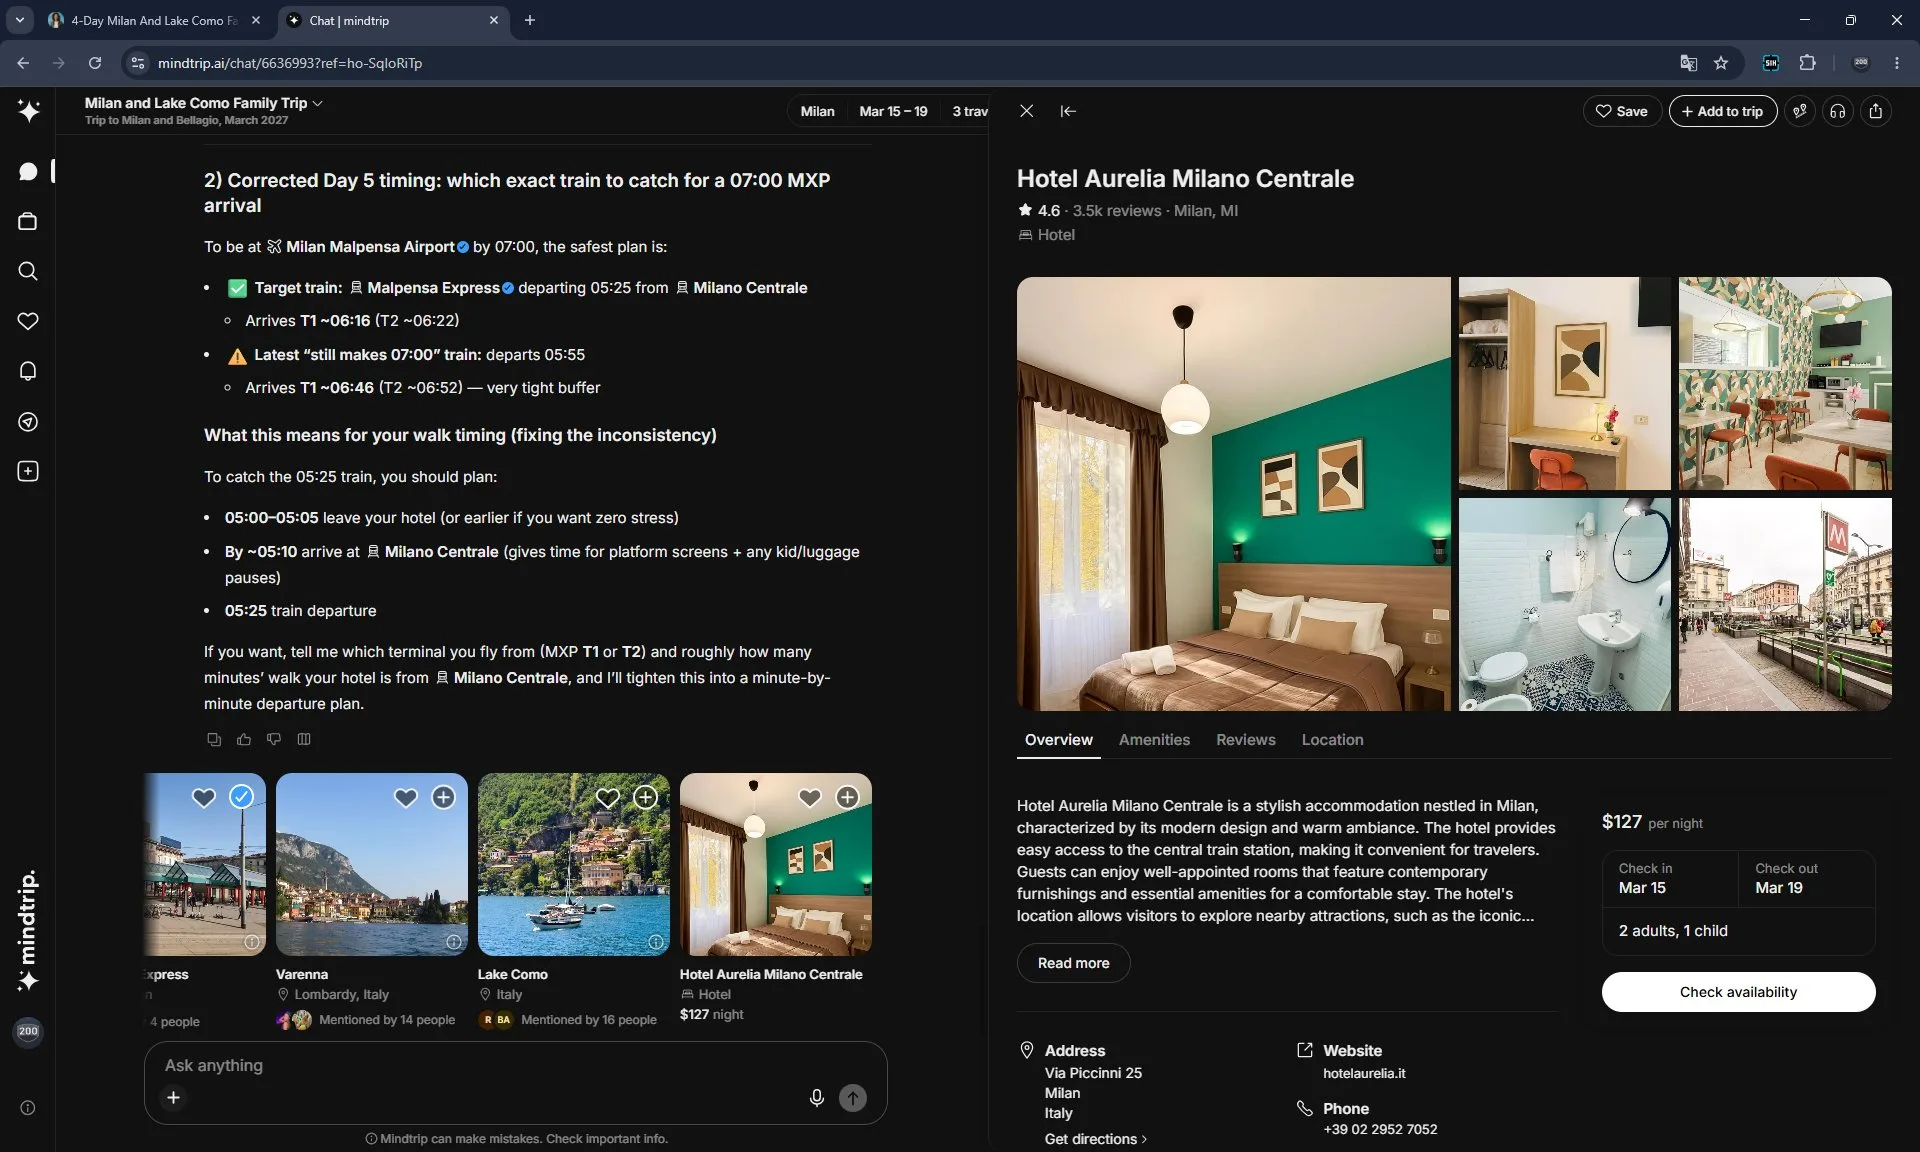Open a new browser tab
The height and width of the screenshot is (1152, 1920).
pyautogui.click(x=530, y=20)
